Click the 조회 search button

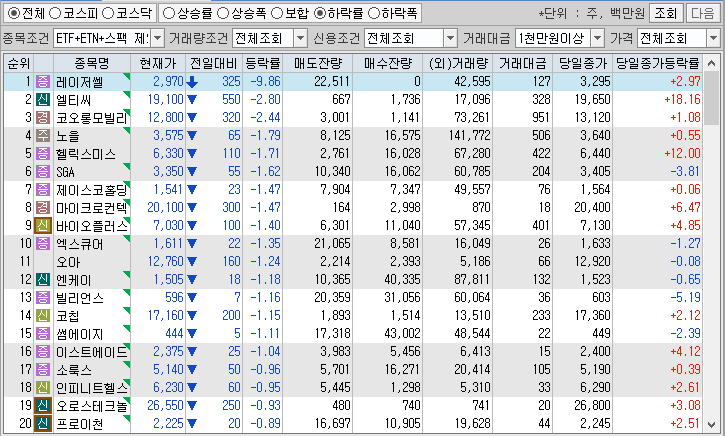666,13
